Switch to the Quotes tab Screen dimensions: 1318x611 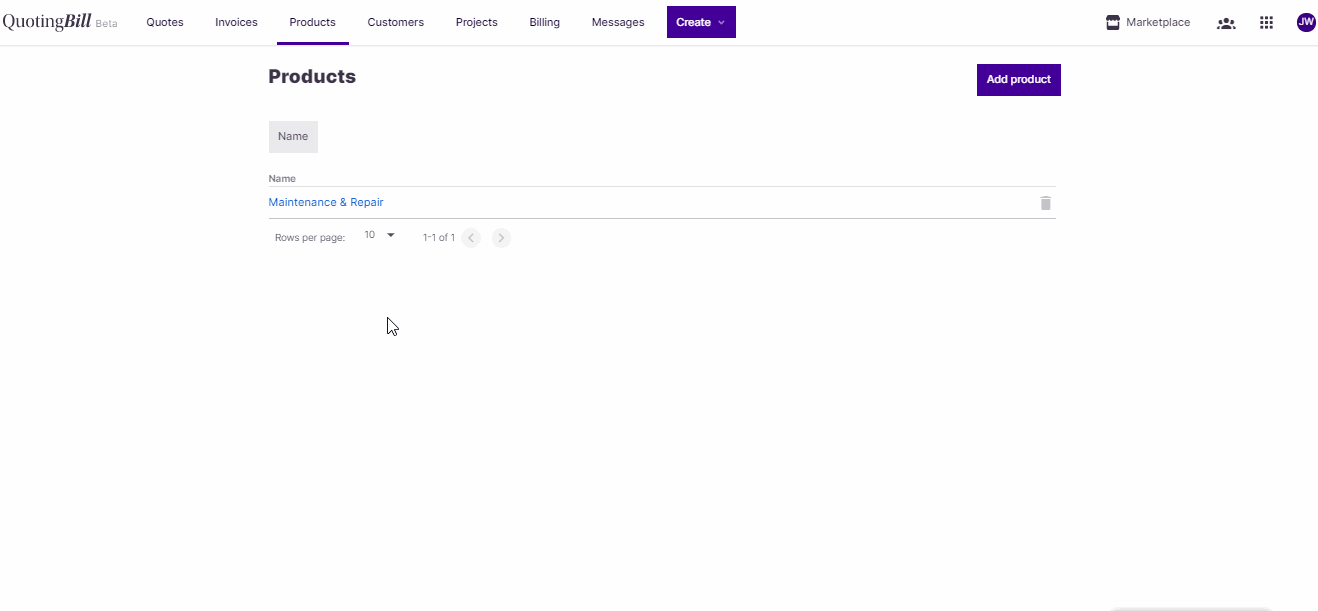coord(165,22)
